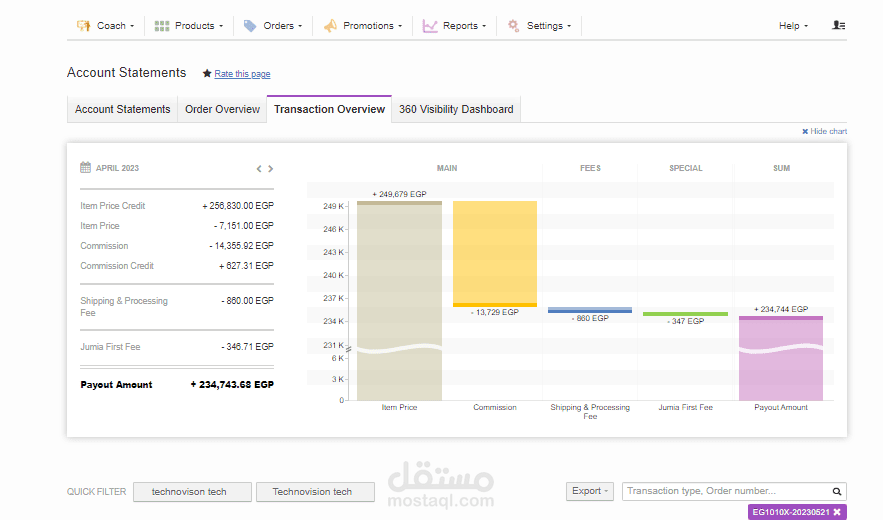This screenshot has height=520, width=883.
Task: Click the star icon beside Rate this page
Action: tap(207, 73)
